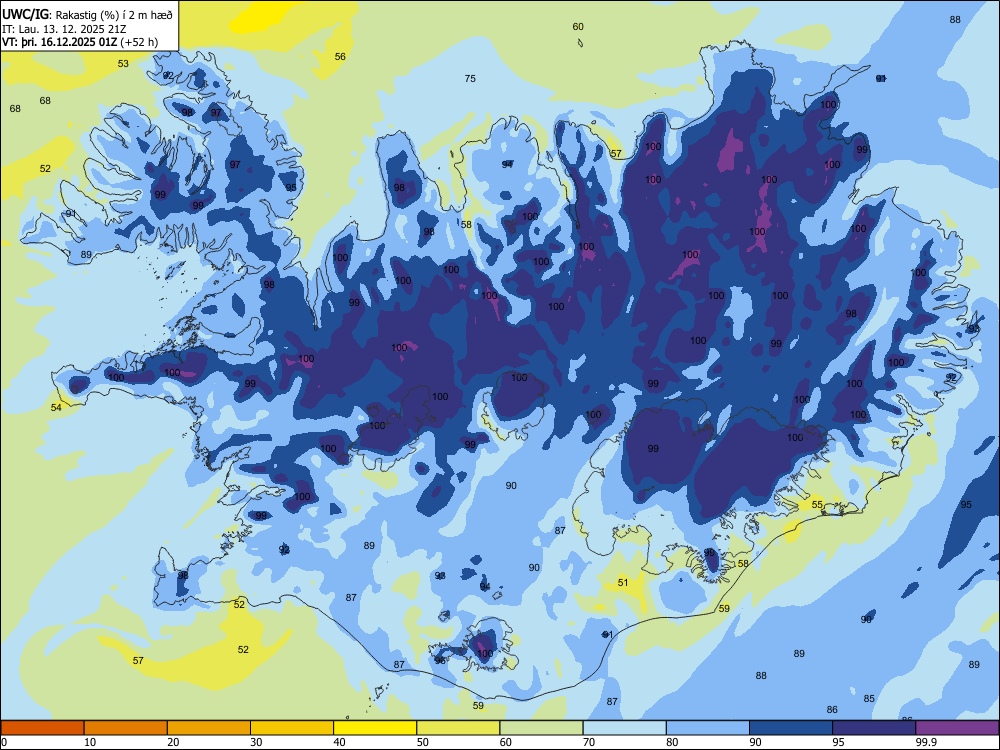Select the bright yellow 40–50 legend band
Screen dimensions: 1000x750
click(x=375, y=728)
